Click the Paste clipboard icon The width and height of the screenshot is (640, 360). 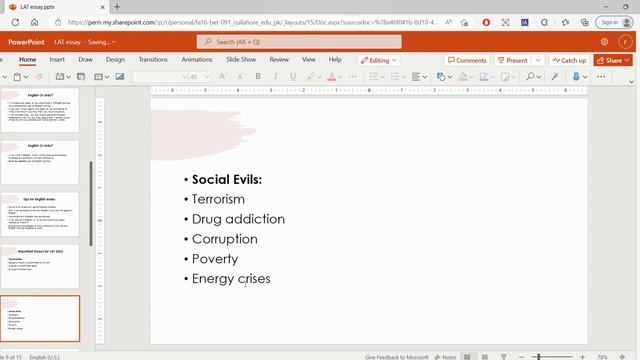click(17, 77)
